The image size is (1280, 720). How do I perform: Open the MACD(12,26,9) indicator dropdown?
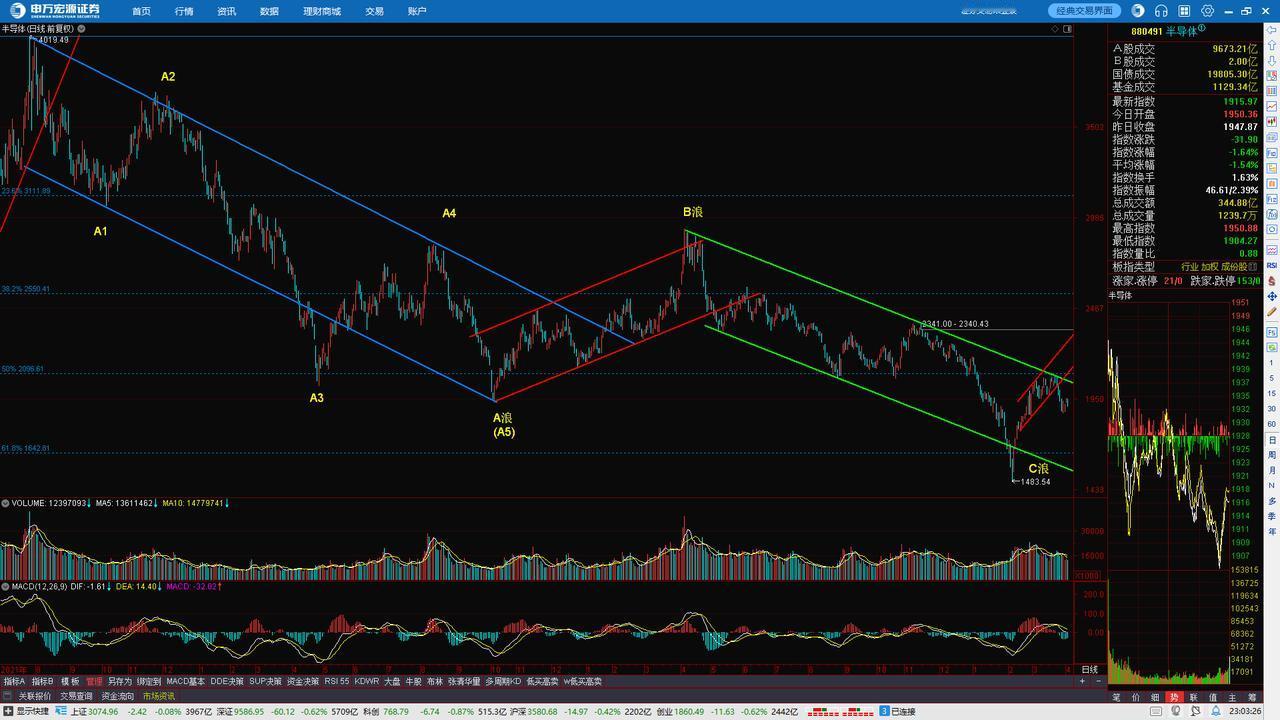(4, 586)
